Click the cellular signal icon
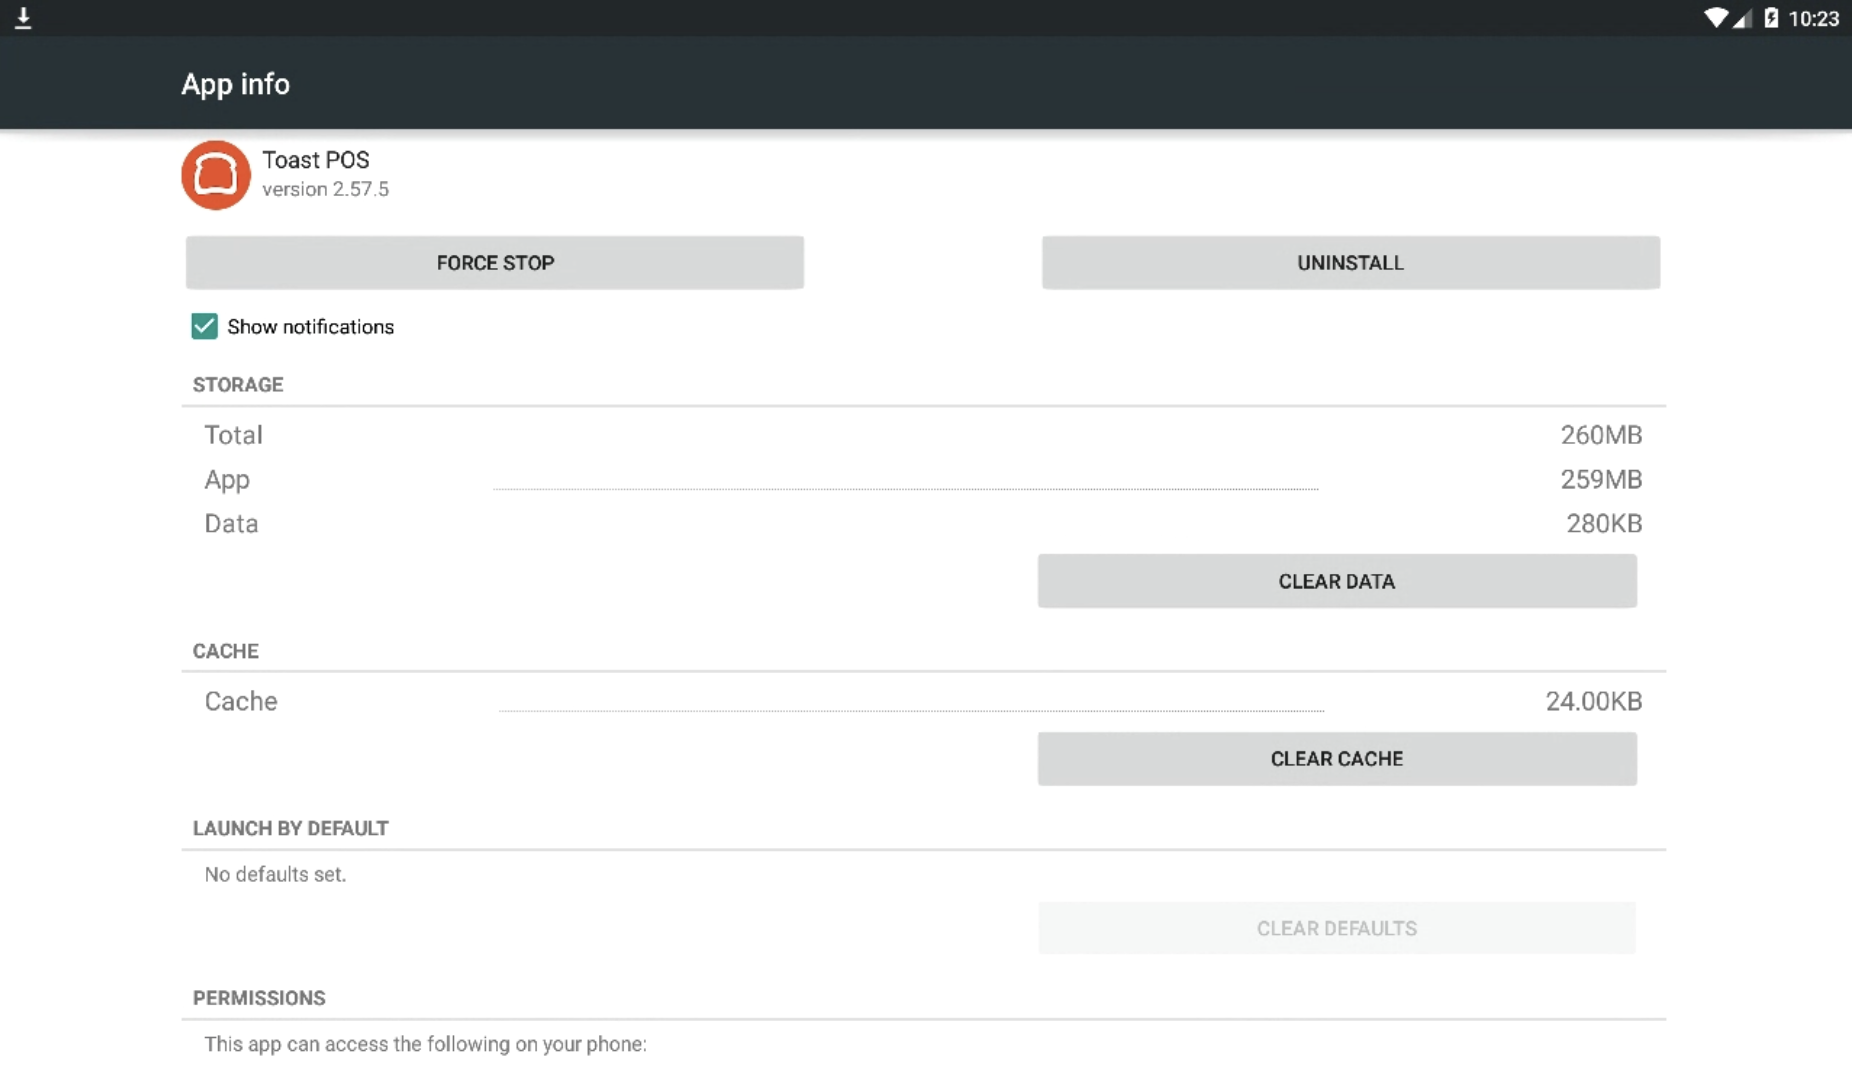 click(x=1744, y=17)
